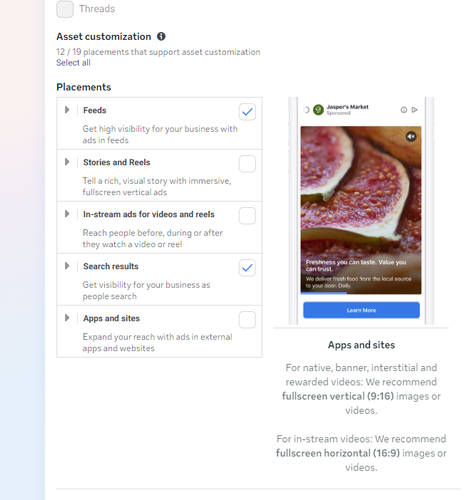Uncheck the Search results checkbox
467x500 pixels.
click(x=247, y=268)
